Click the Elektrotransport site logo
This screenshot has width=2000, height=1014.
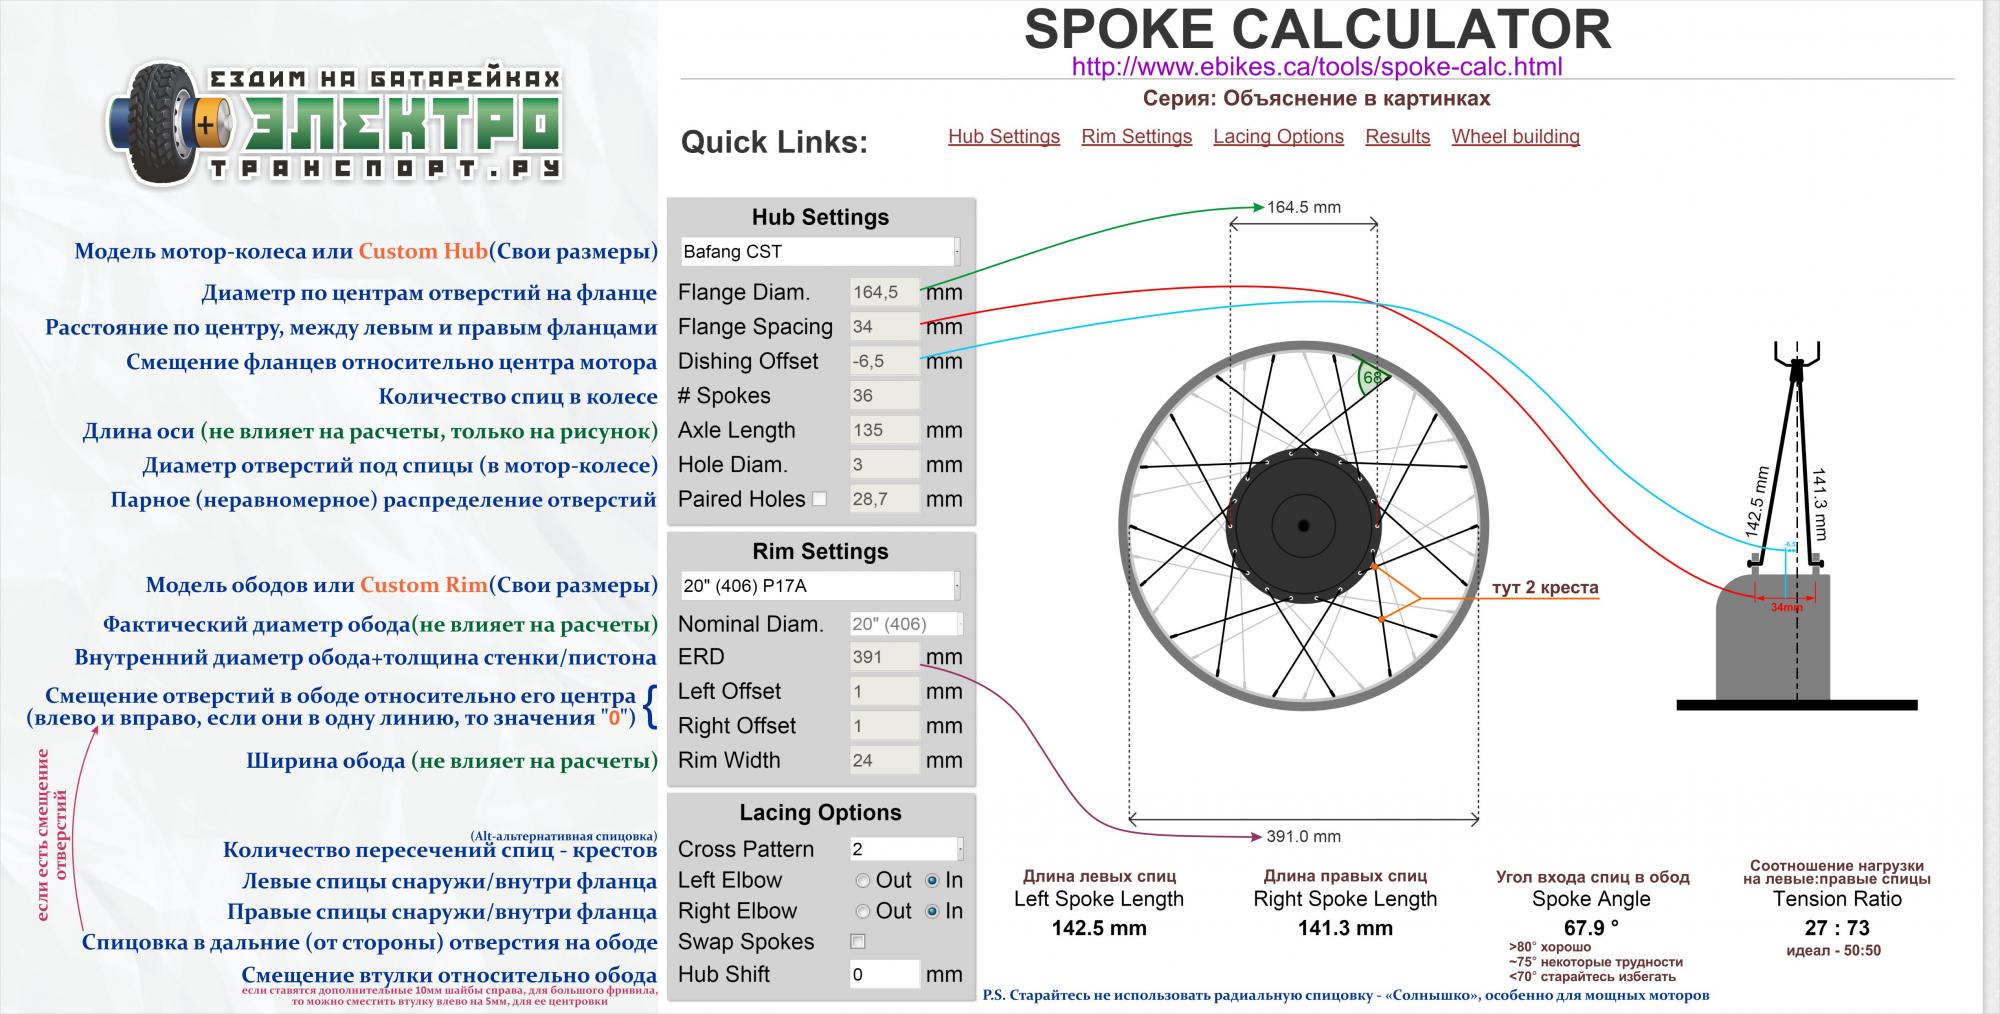click(335, 124)
